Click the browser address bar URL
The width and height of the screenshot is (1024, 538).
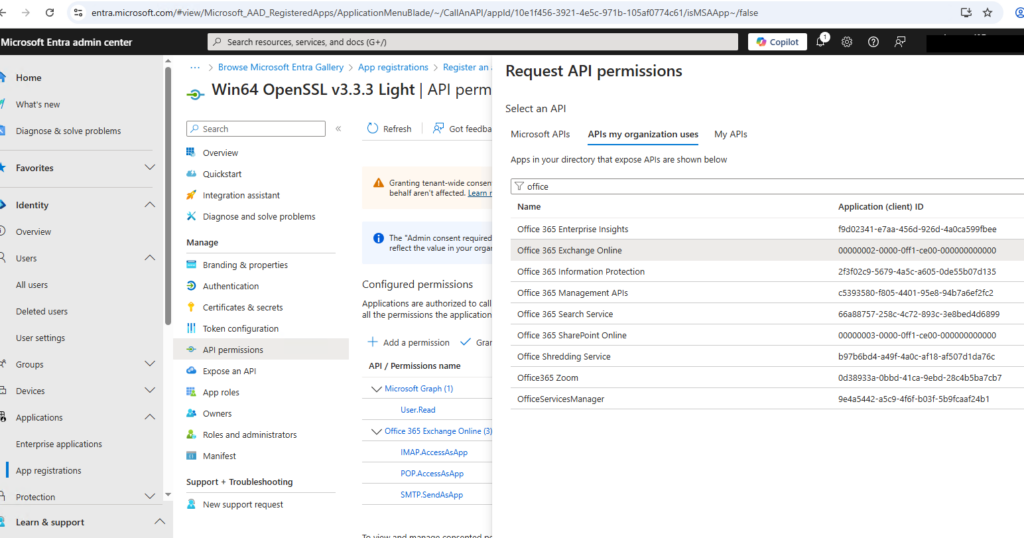click(x=424, y=12)
